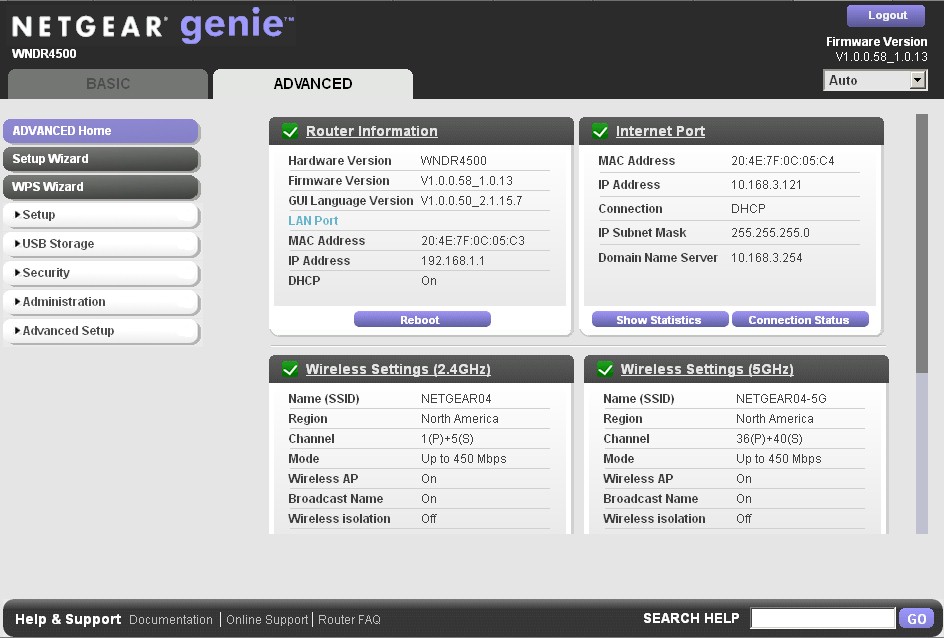Open Connection Status
This screenshot has height=638, width=944.
click(x=800, y=320)
